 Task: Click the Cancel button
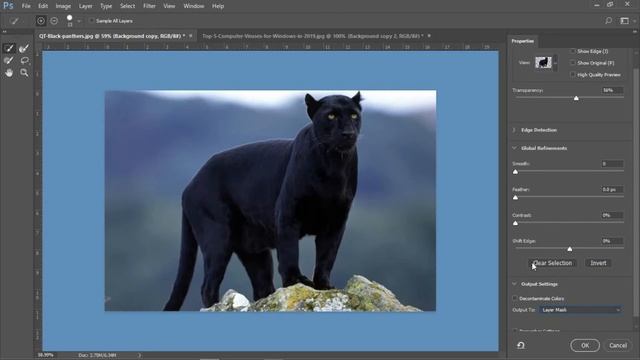pyautogui.click(x=618, y=345)
